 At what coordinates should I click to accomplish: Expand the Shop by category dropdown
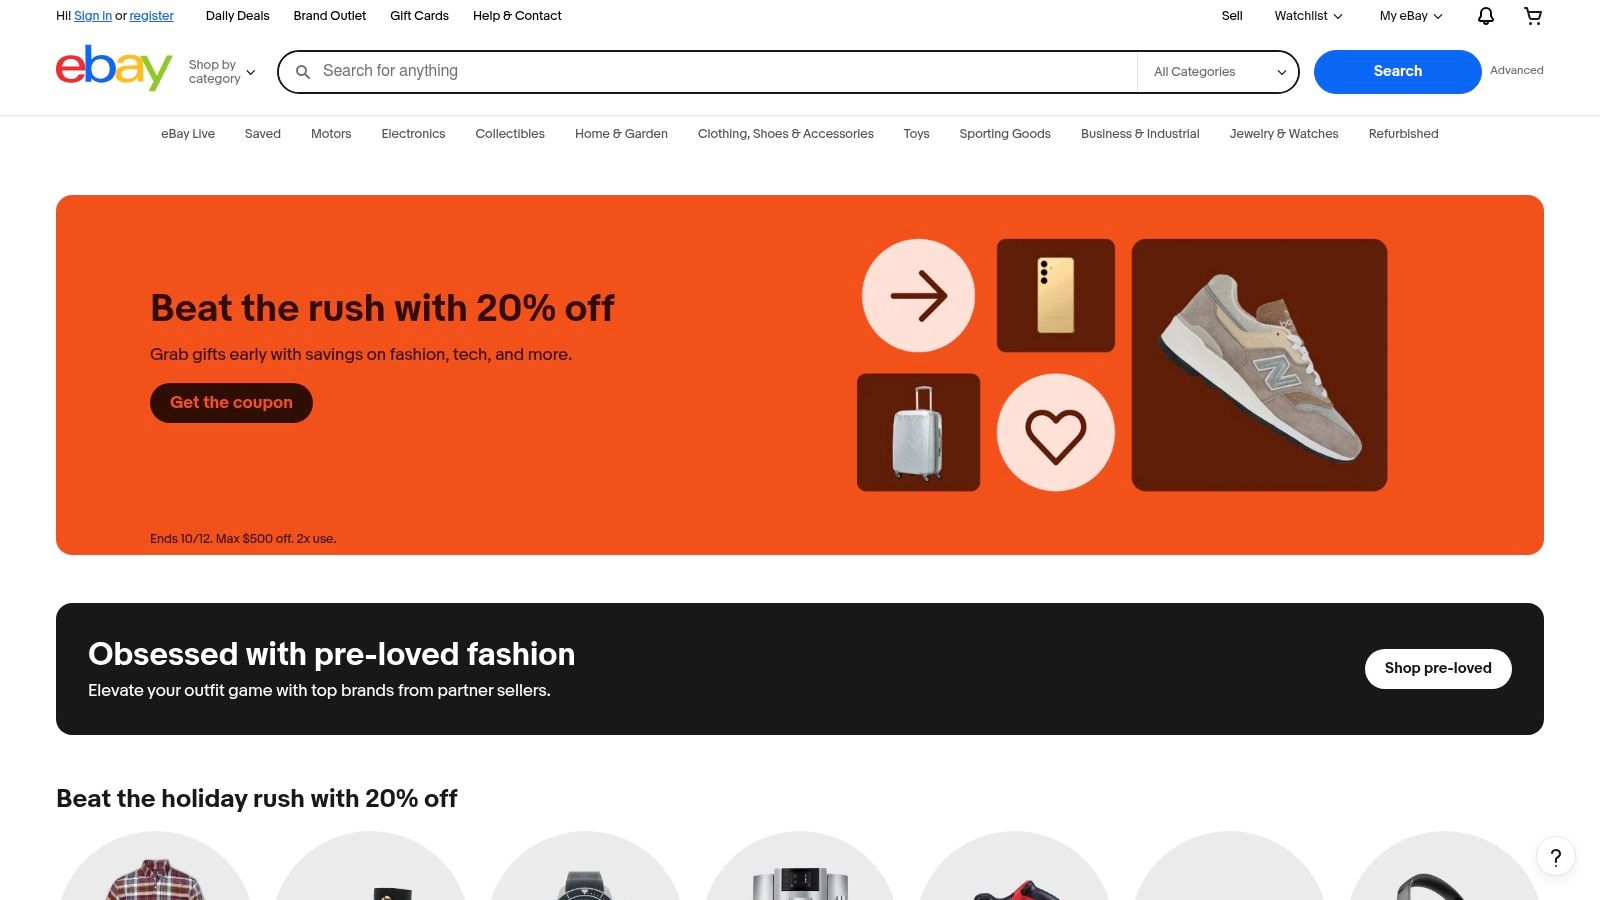pyautogui.click(x=222, y=72)
